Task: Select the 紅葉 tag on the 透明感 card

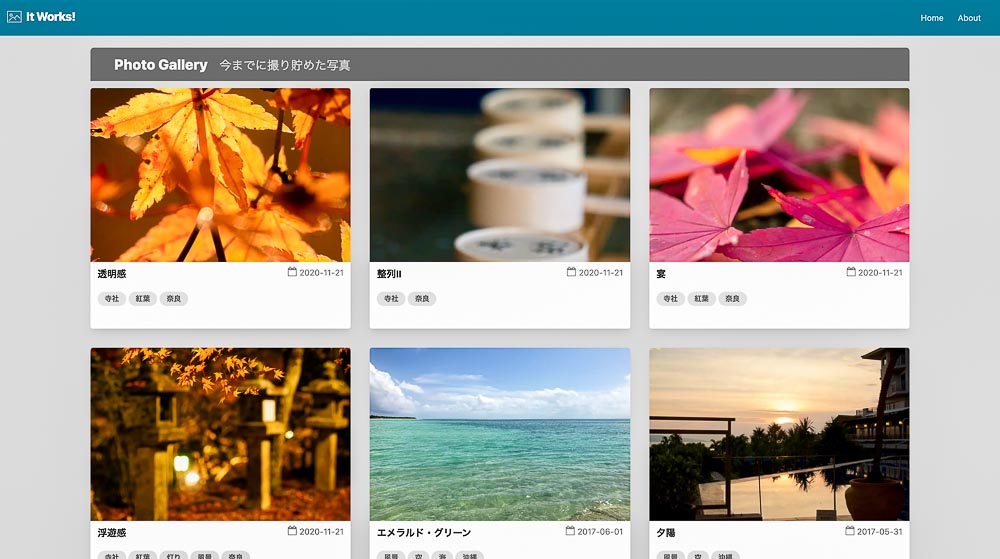Action: pyautogui.click(x=142, y=299)
